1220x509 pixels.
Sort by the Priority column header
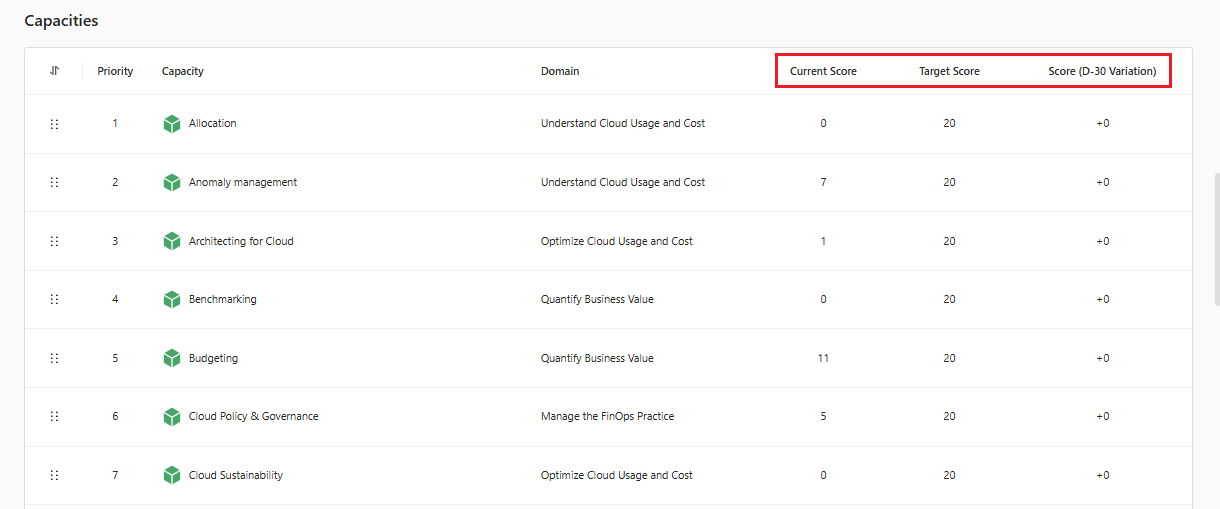115,71
